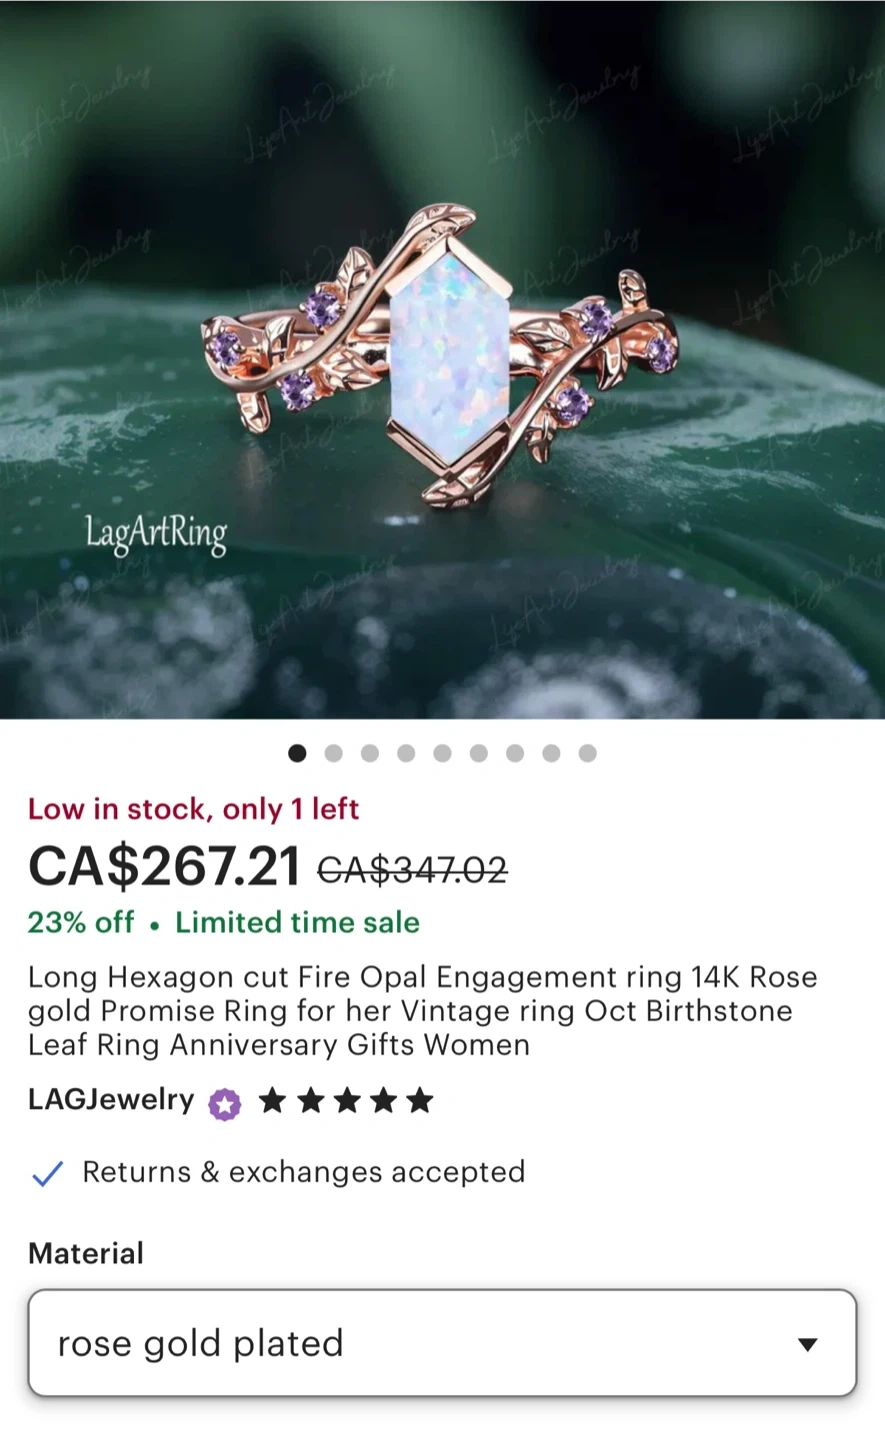Click the five-star rating icons

[346, 1101]
